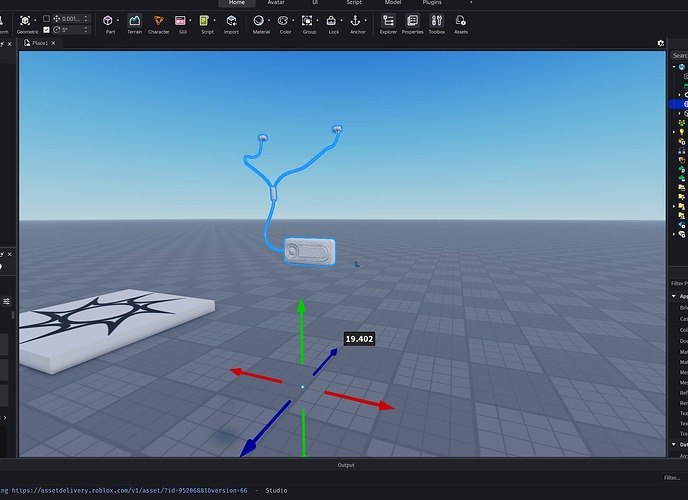The image size is (688, 500).
Task: Open the Material picker
Action: [x=258, y=20]
